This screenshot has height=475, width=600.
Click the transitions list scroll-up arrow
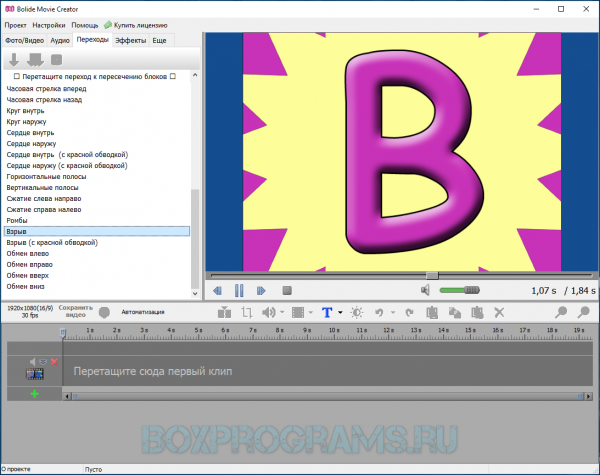(195, 75)
